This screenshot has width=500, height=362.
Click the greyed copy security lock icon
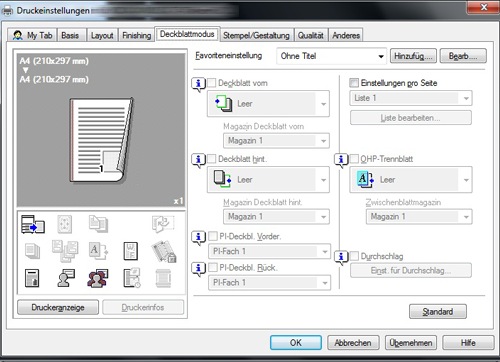(x=164, y=251)
